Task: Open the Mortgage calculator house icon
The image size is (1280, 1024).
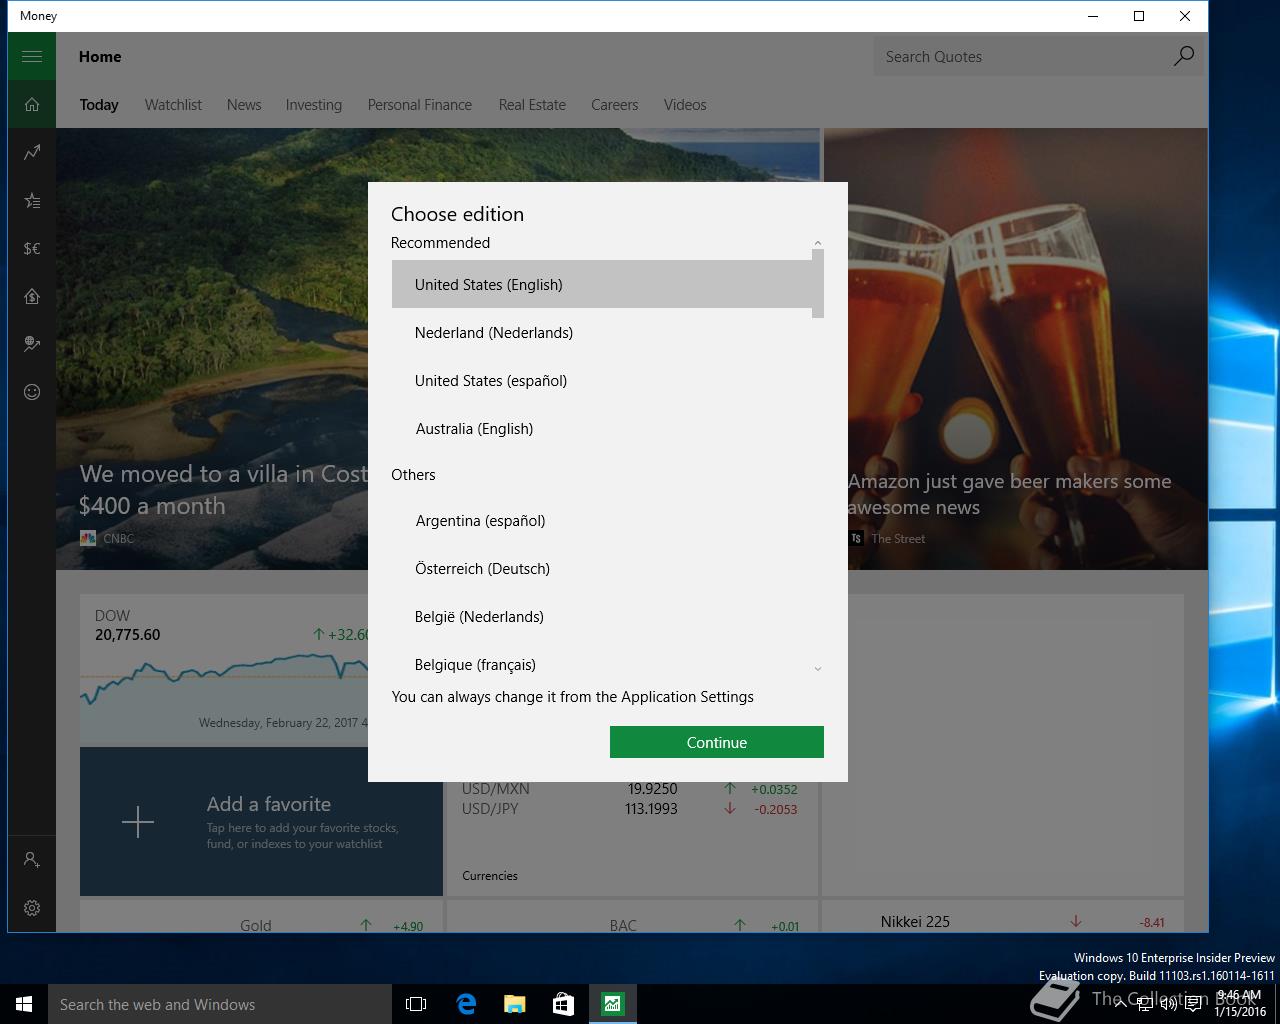Action: 32,296
